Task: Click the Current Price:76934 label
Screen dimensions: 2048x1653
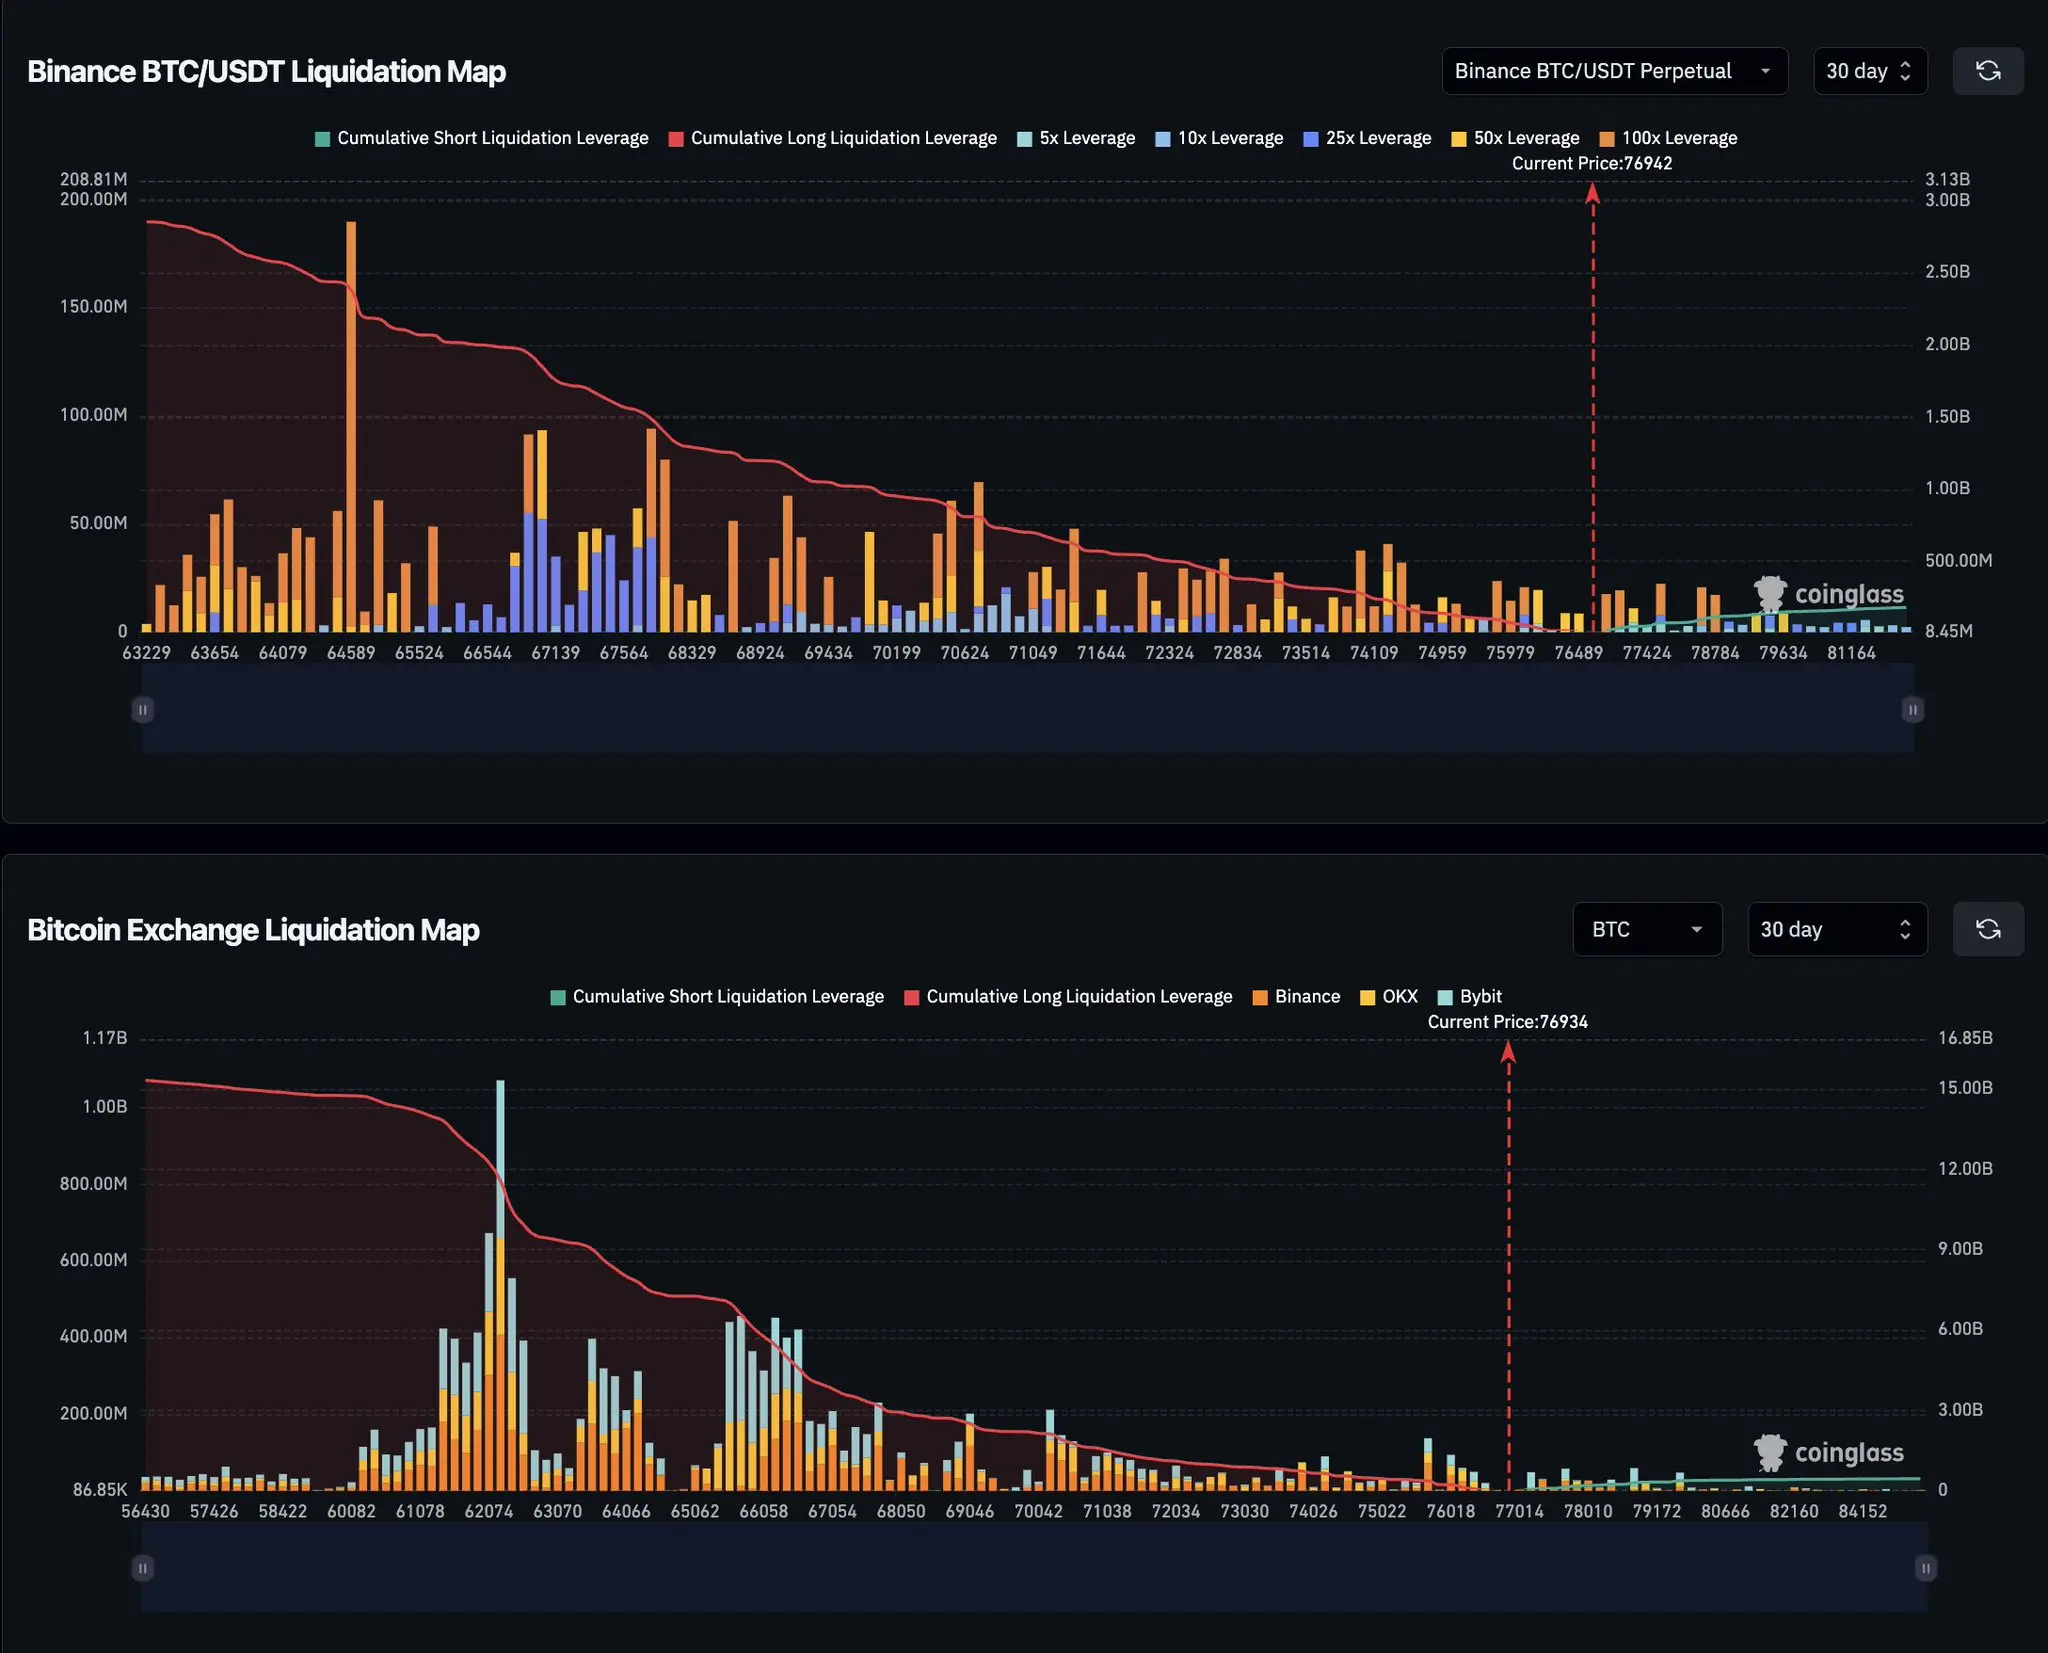Action: [x=1508, y=1022]
